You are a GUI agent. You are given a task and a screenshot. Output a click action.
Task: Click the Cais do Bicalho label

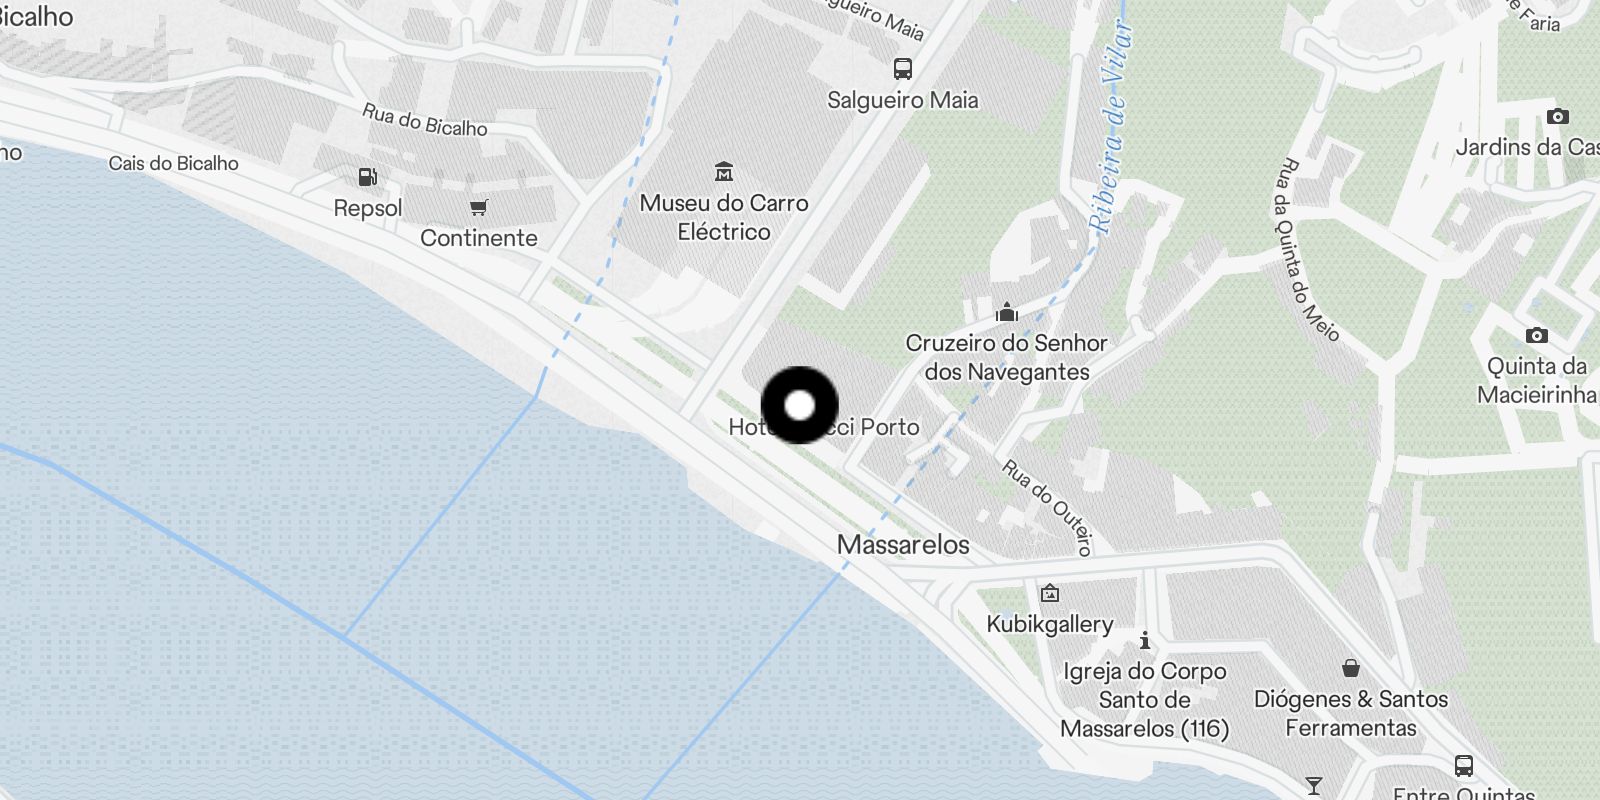[174, 163]
